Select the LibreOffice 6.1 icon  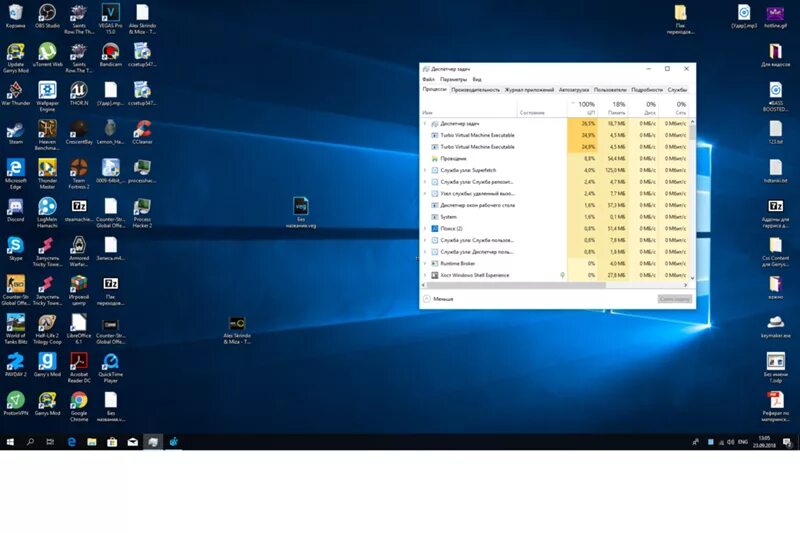pos(79,329)
